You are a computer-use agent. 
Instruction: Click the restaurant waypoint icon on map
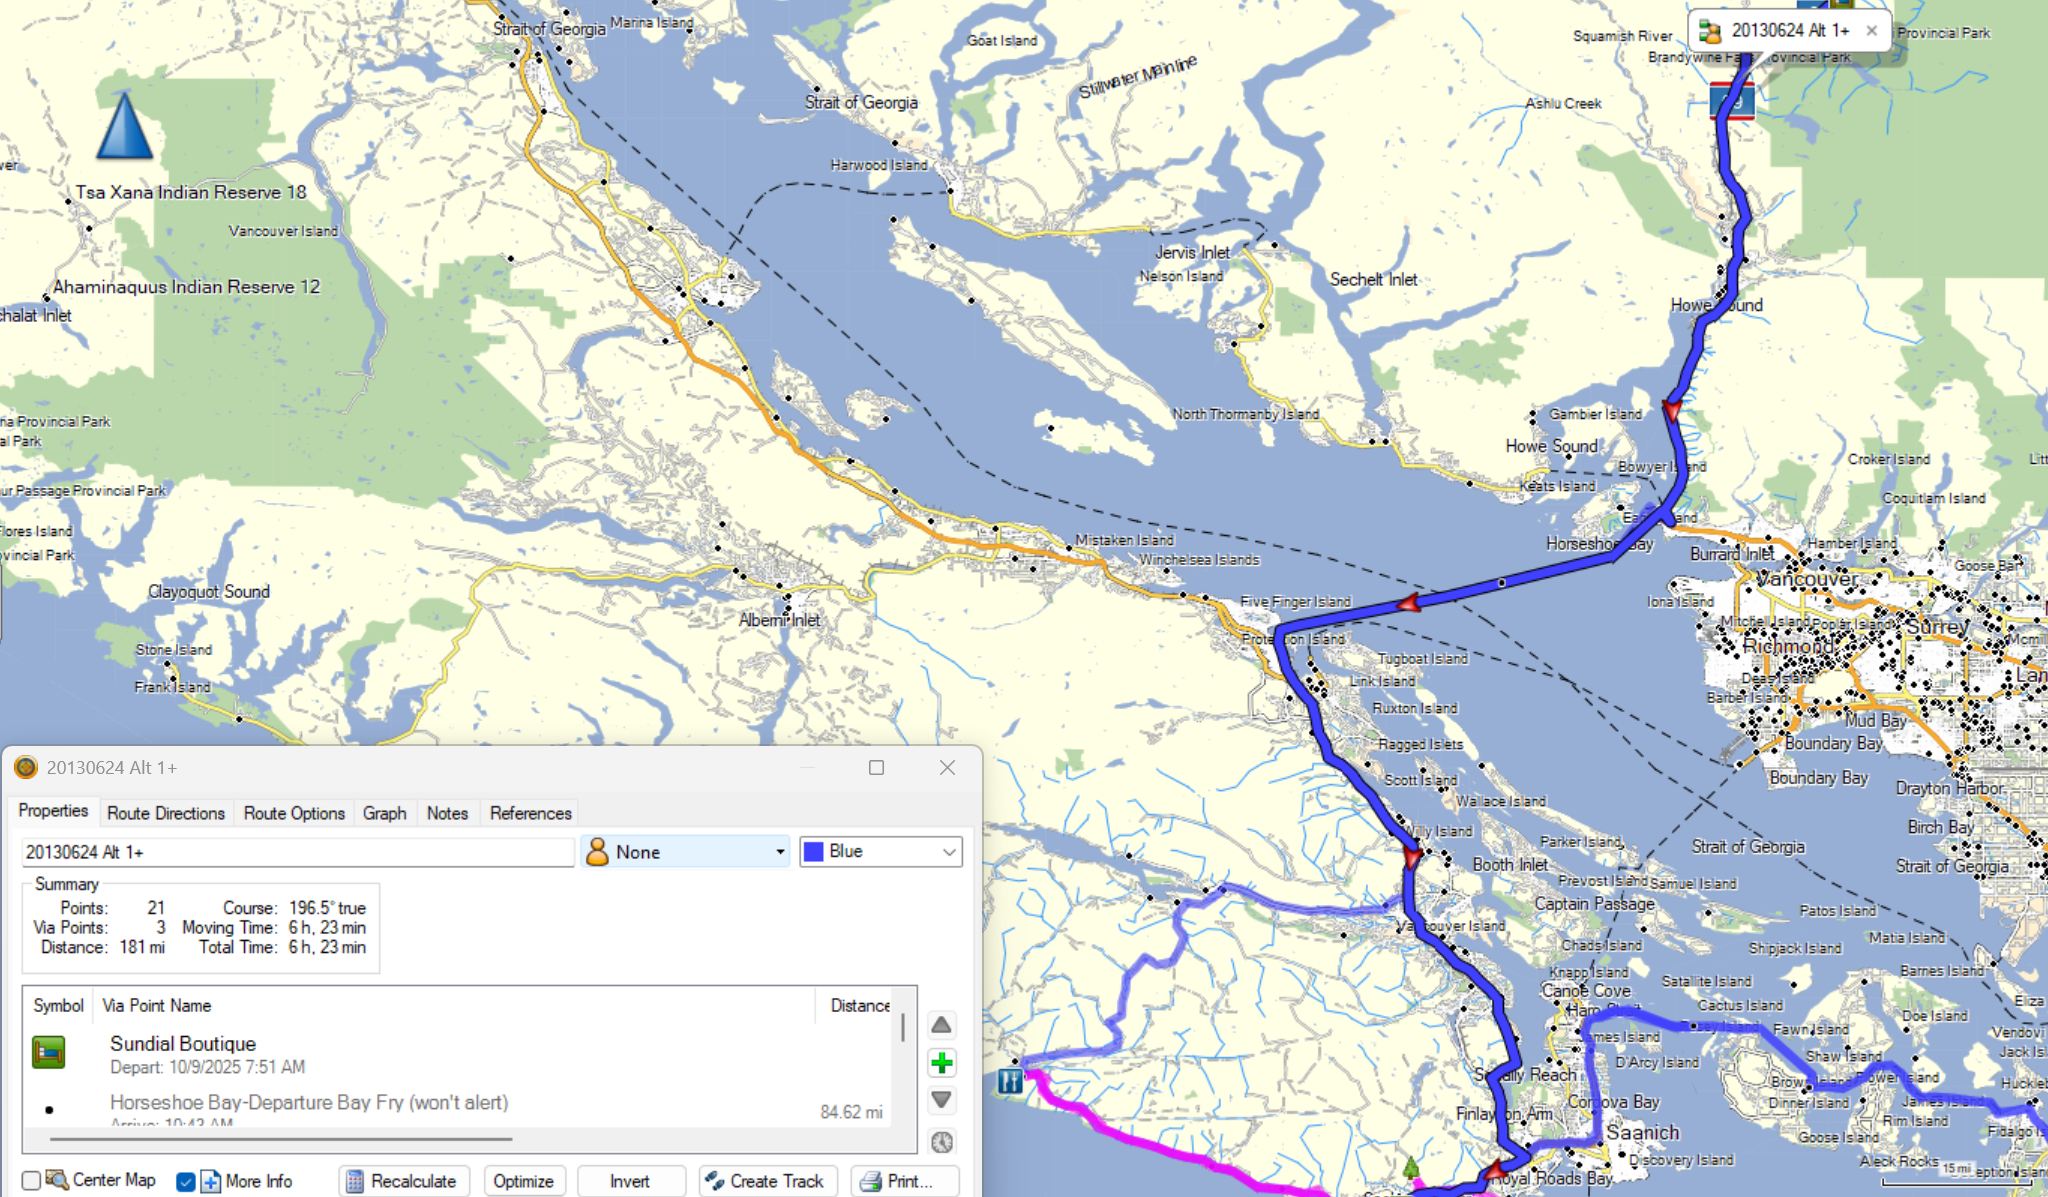(1010, 1081)
